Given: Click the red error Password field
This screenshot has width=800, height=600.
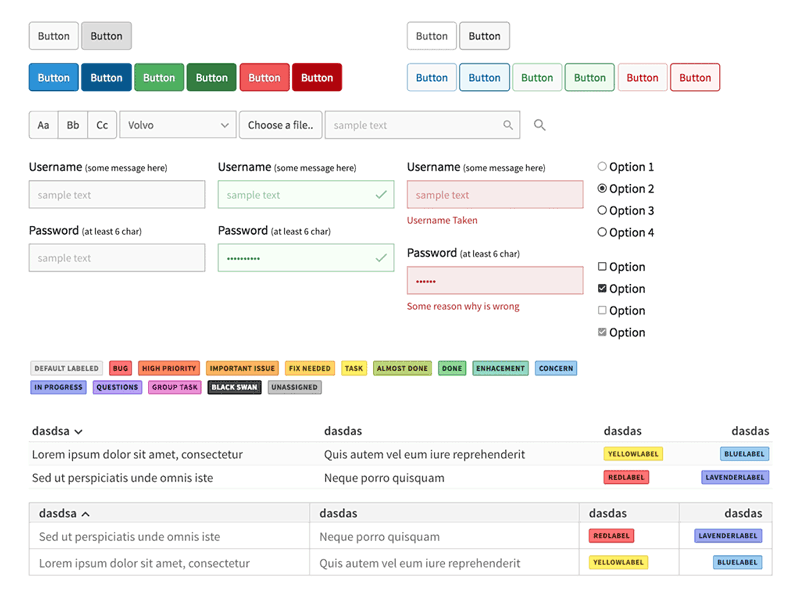Looking at the screenshot, I should click(x=495, y=280).
